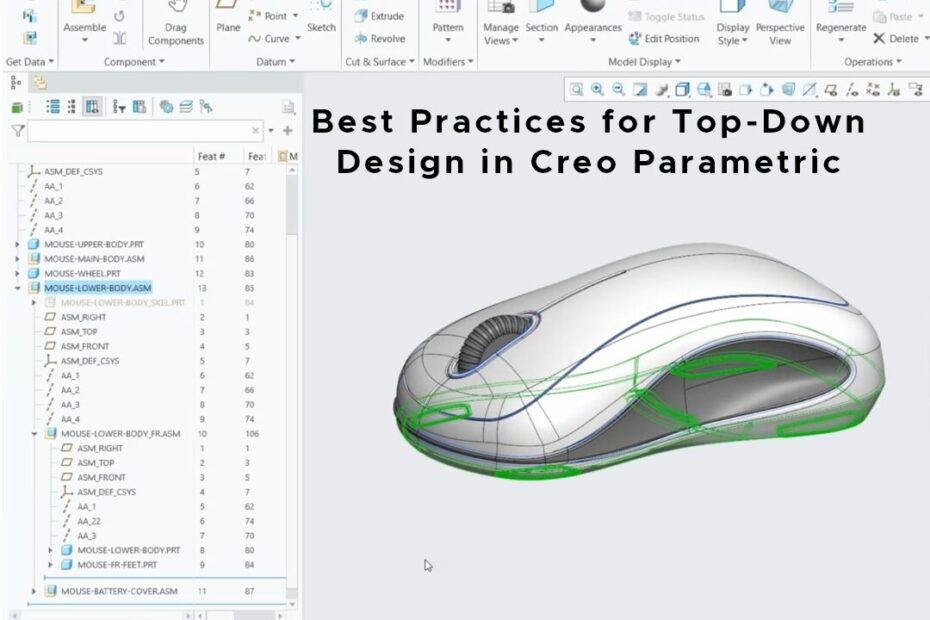The height and width of the screenshot is (620, 930).
Task: Click the Zoom In magnifier icon
Action: 597,90
